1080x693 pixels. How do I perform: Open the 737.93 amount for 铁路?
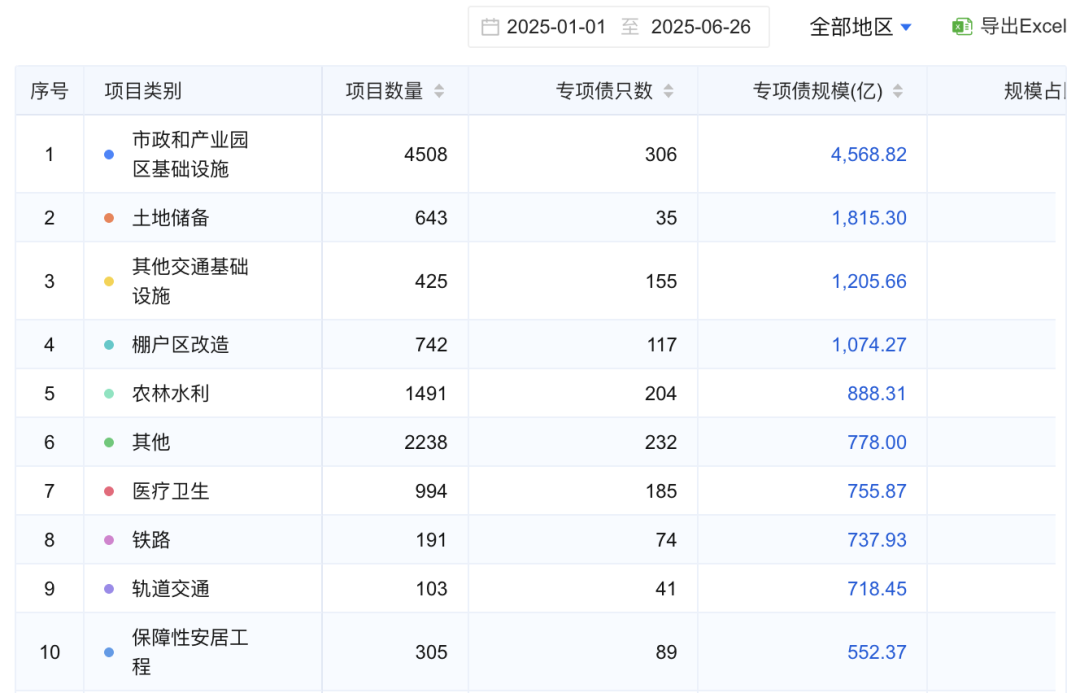(876, 540)
